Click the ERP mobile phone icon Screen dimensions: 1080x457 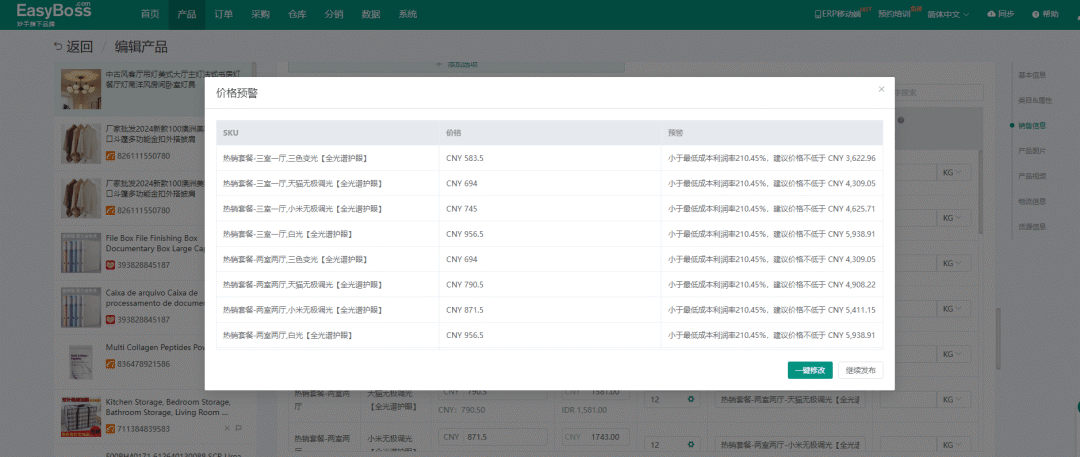point(818,14)
